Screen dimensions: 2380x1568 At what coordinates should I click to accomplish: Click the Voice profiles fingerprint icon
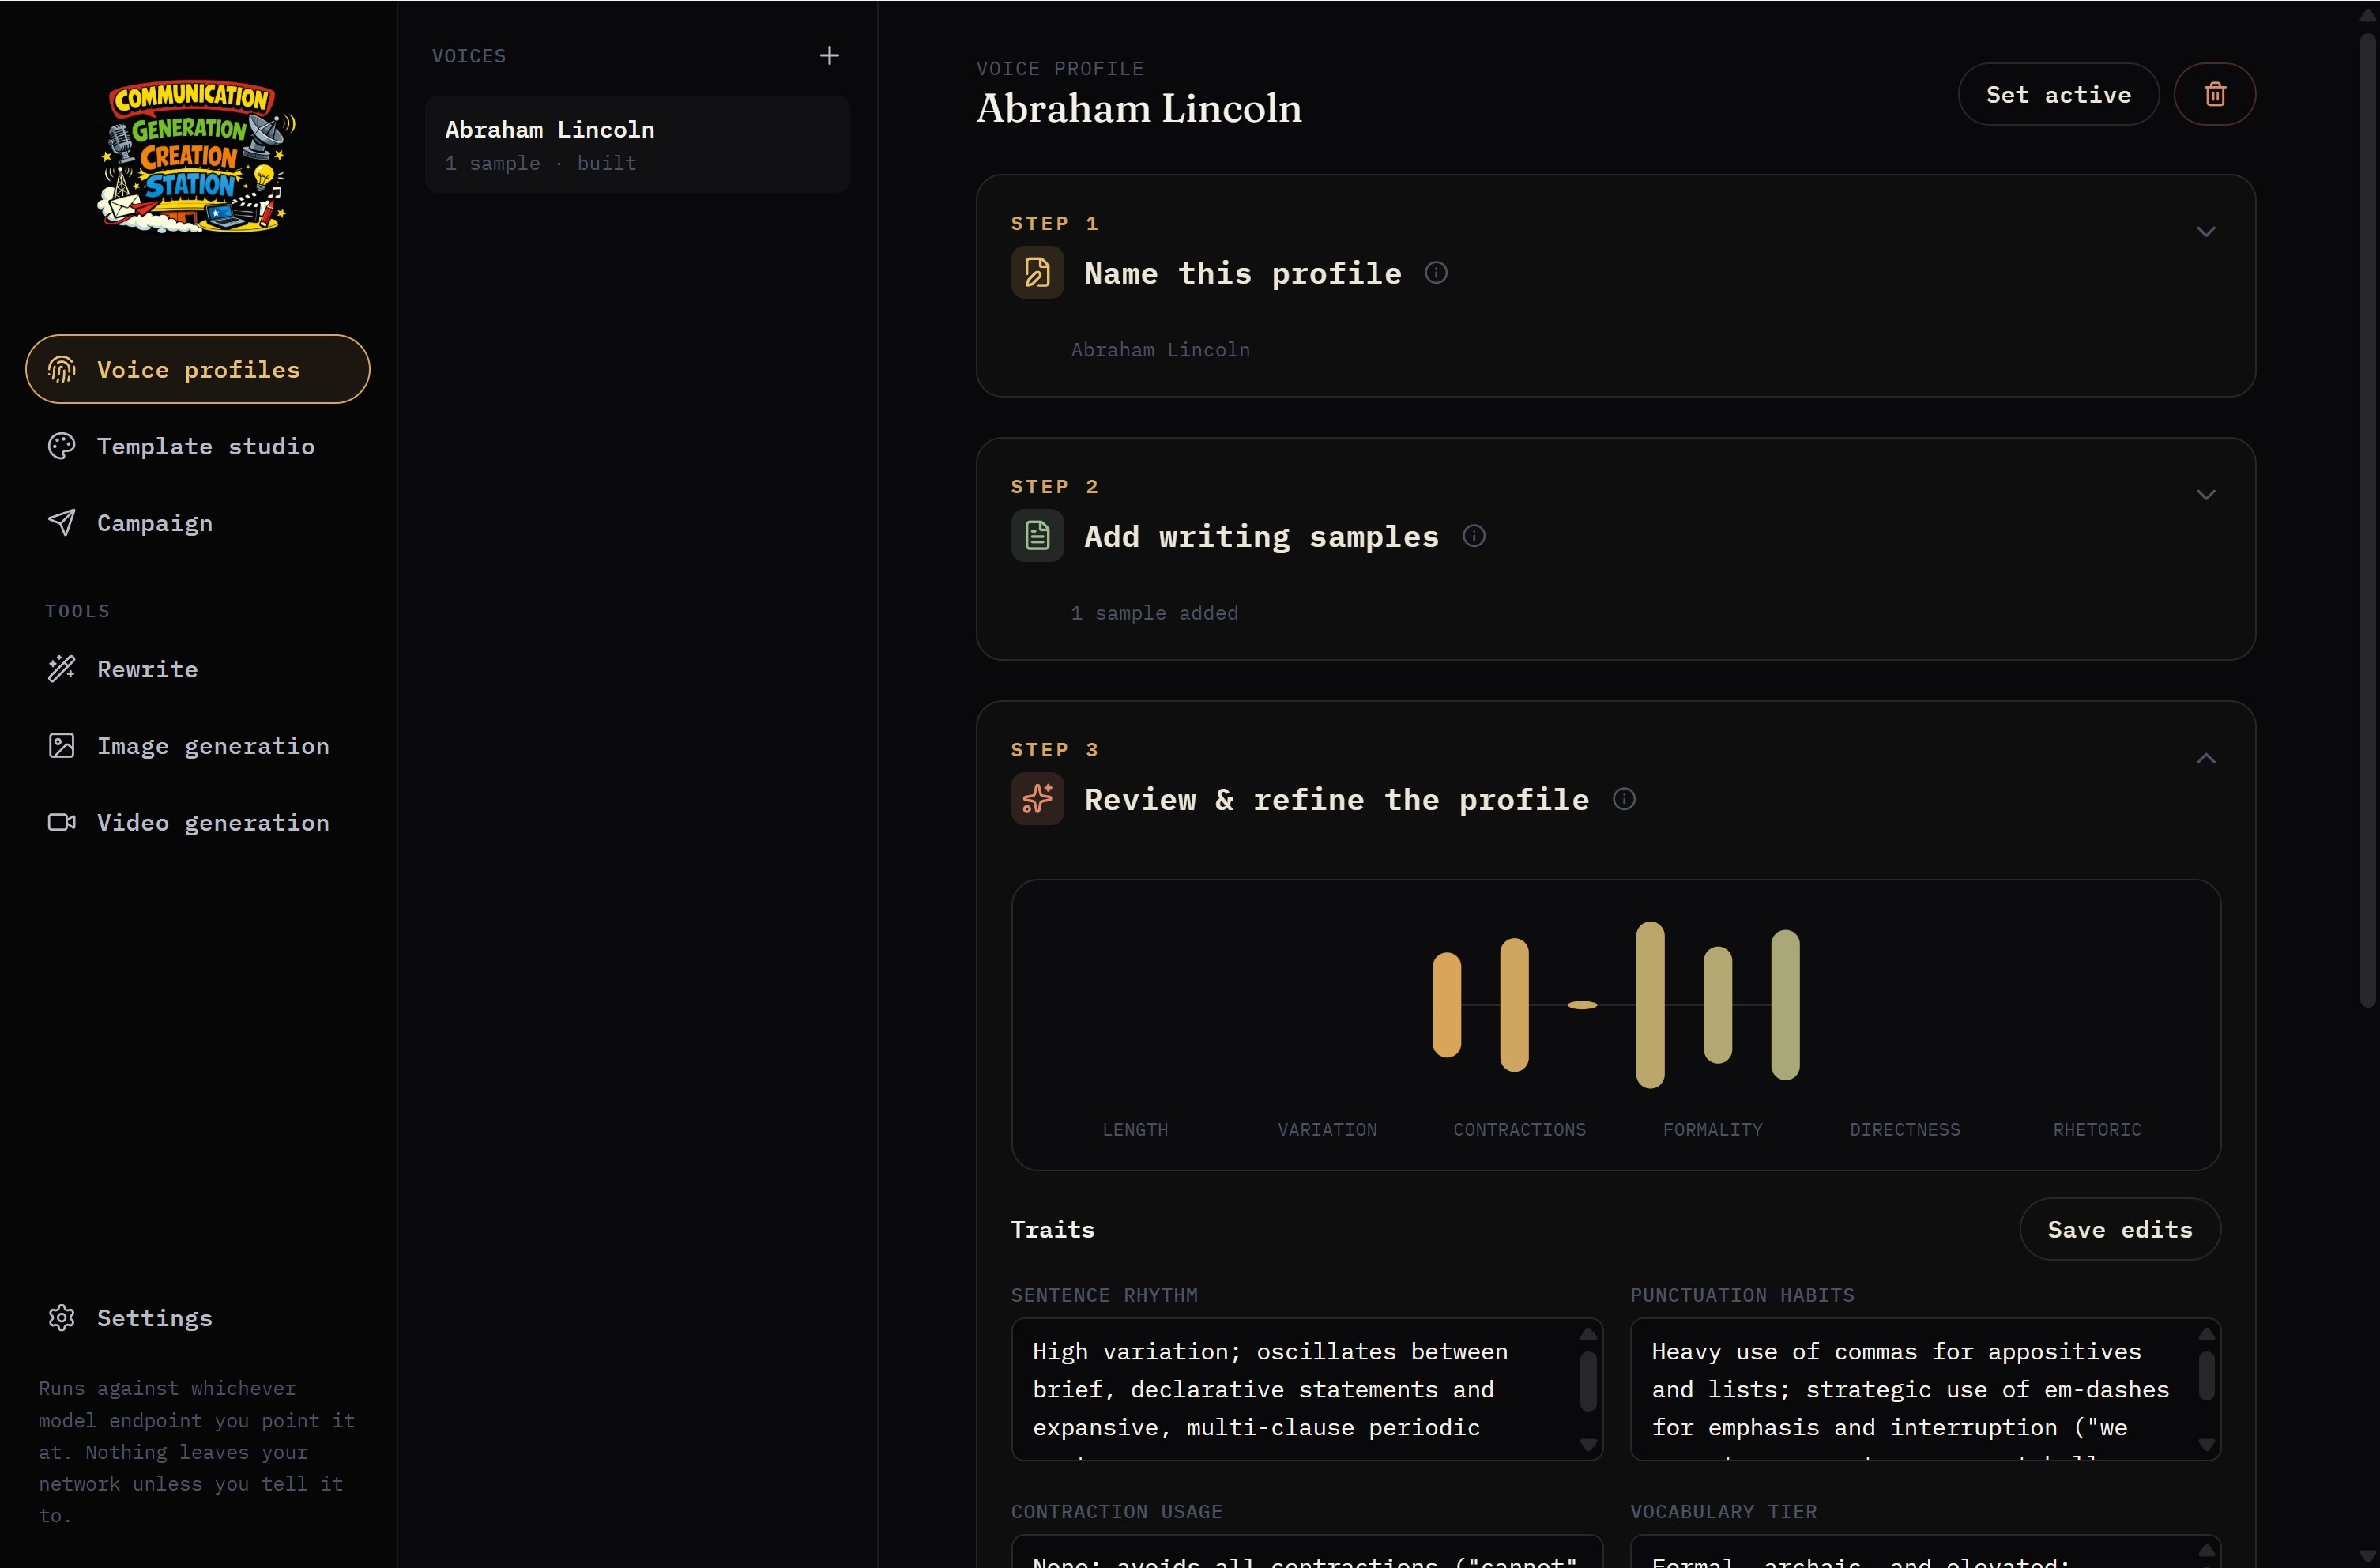(62, 369)
